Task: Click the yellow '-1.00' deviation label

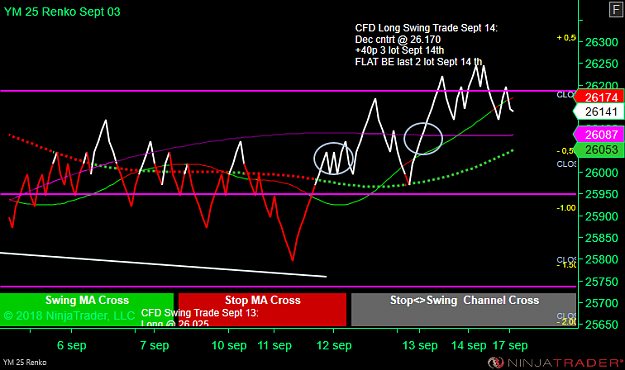Action: pos(566,208)
